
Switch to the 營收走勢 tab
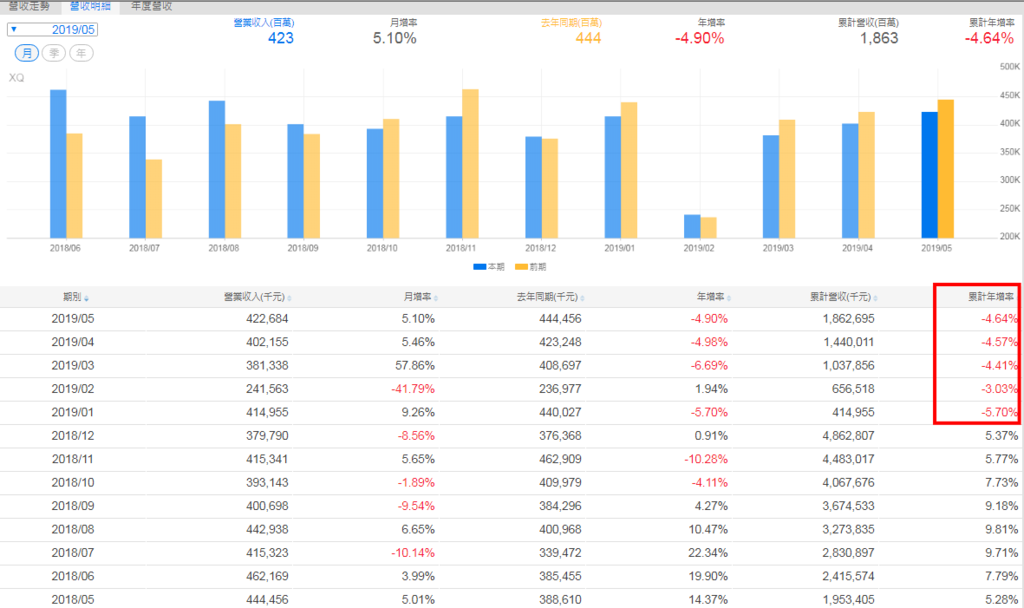coord(29,6)
